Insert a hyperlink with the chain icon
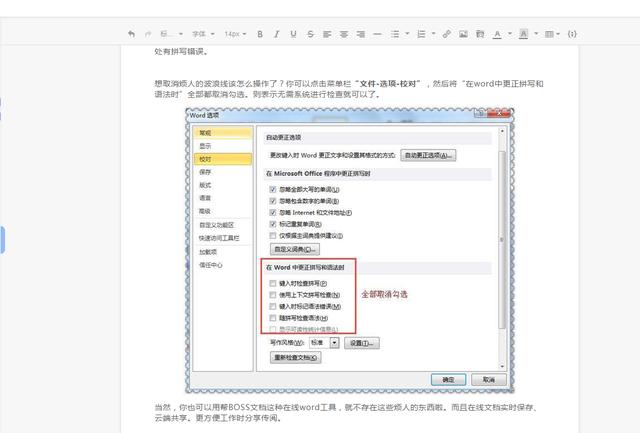 [x=447, y=34]
